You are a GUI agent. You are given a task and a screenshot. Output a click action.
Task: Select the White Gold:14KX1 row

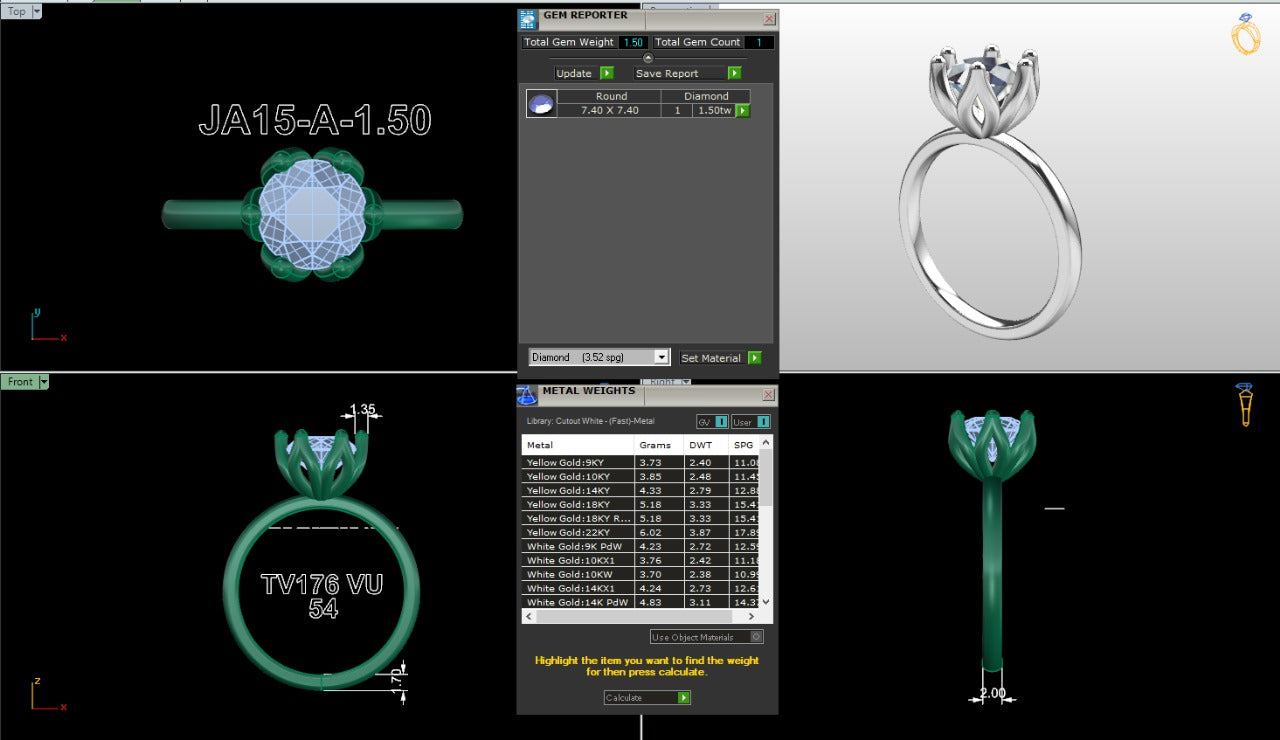click(x=640, y=589)
